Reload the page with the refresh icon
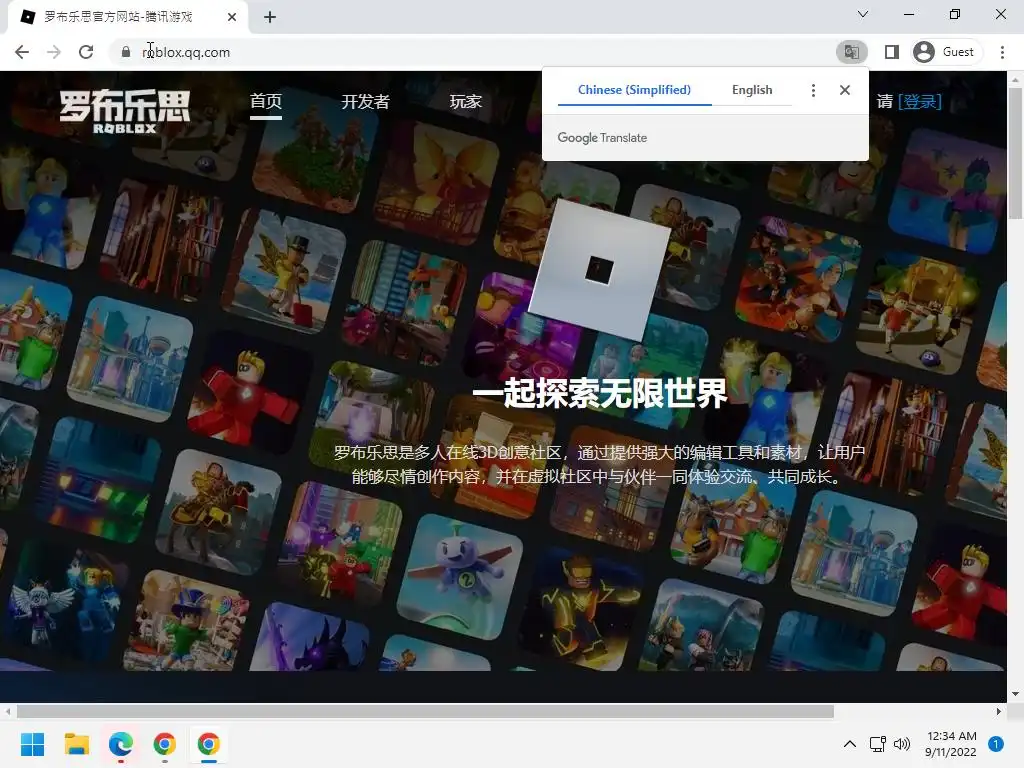The height and width of the screenshot is (768, 1024). [x=86, y=52]
